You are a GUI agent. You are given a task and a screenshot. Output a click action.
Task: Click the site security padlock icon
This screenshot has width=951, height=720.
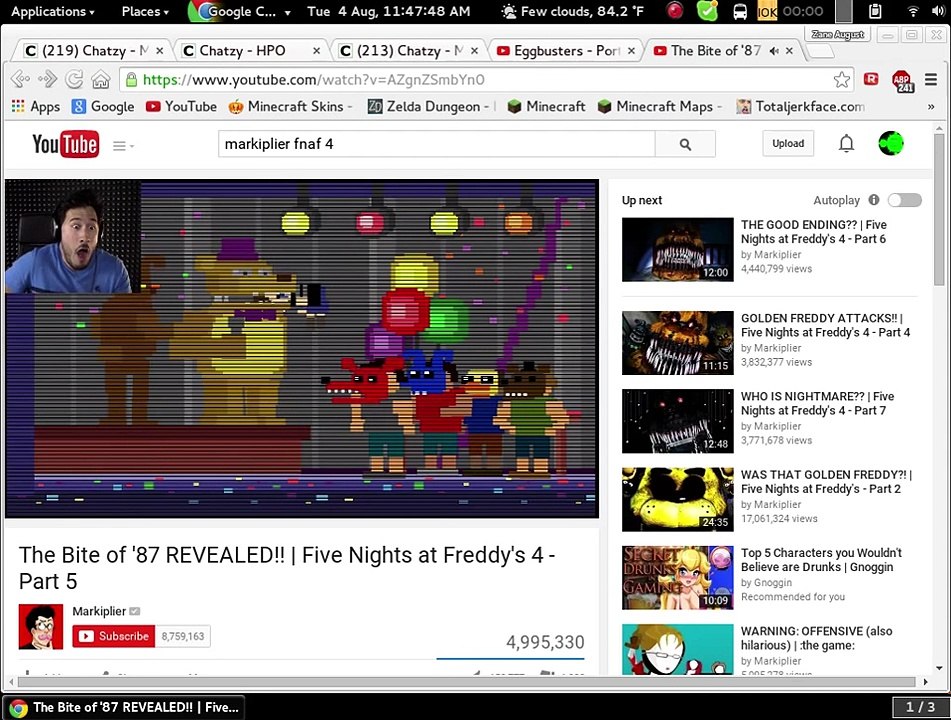[131, 79]
